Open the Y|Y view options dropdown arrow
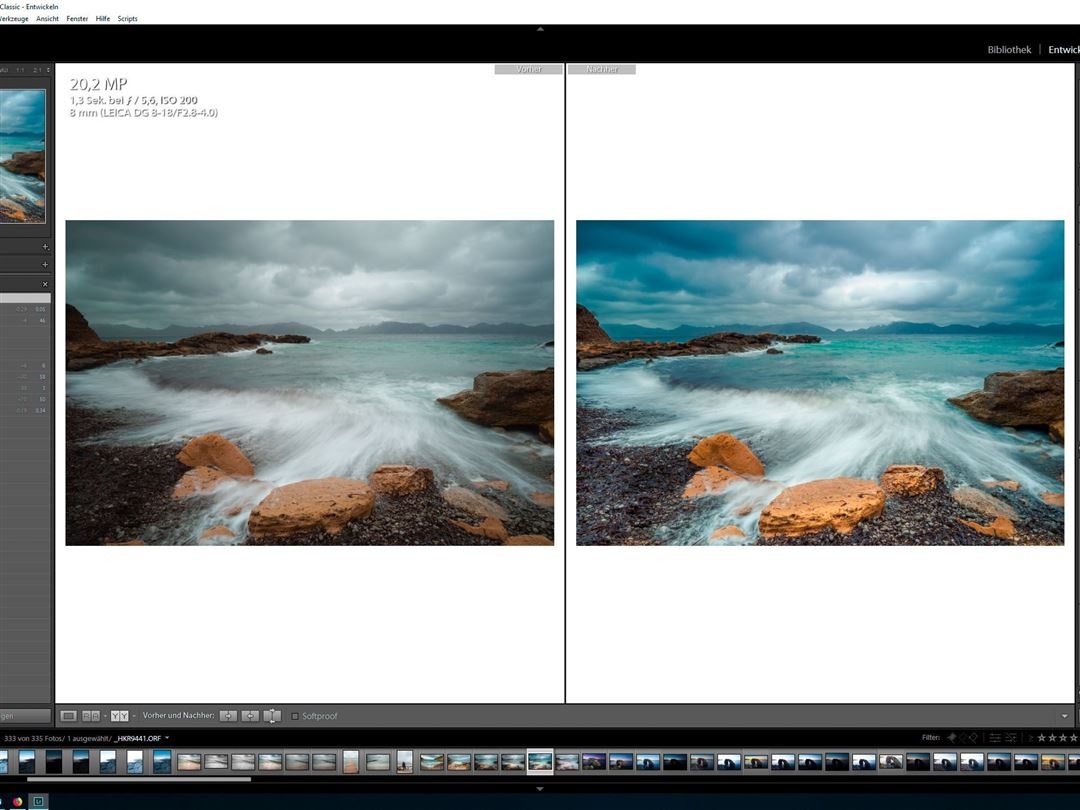This screenshot has width=1080, height=810. 133,716
